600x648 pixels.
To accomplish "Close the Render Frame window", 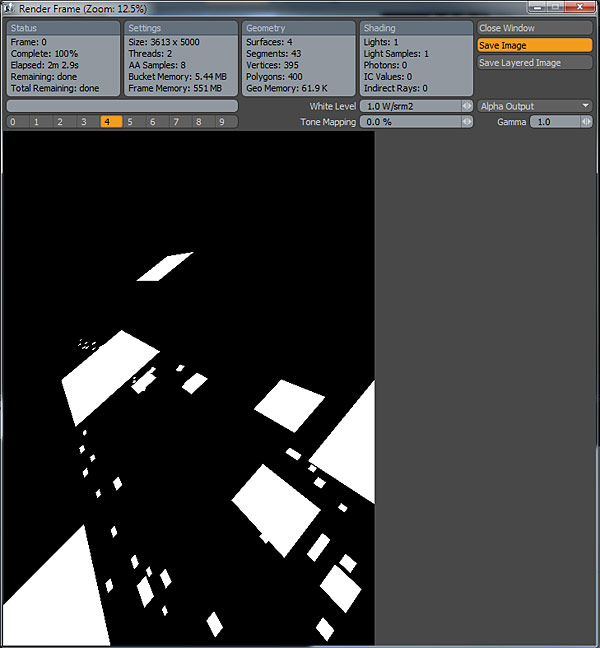I will coord(579,7).
